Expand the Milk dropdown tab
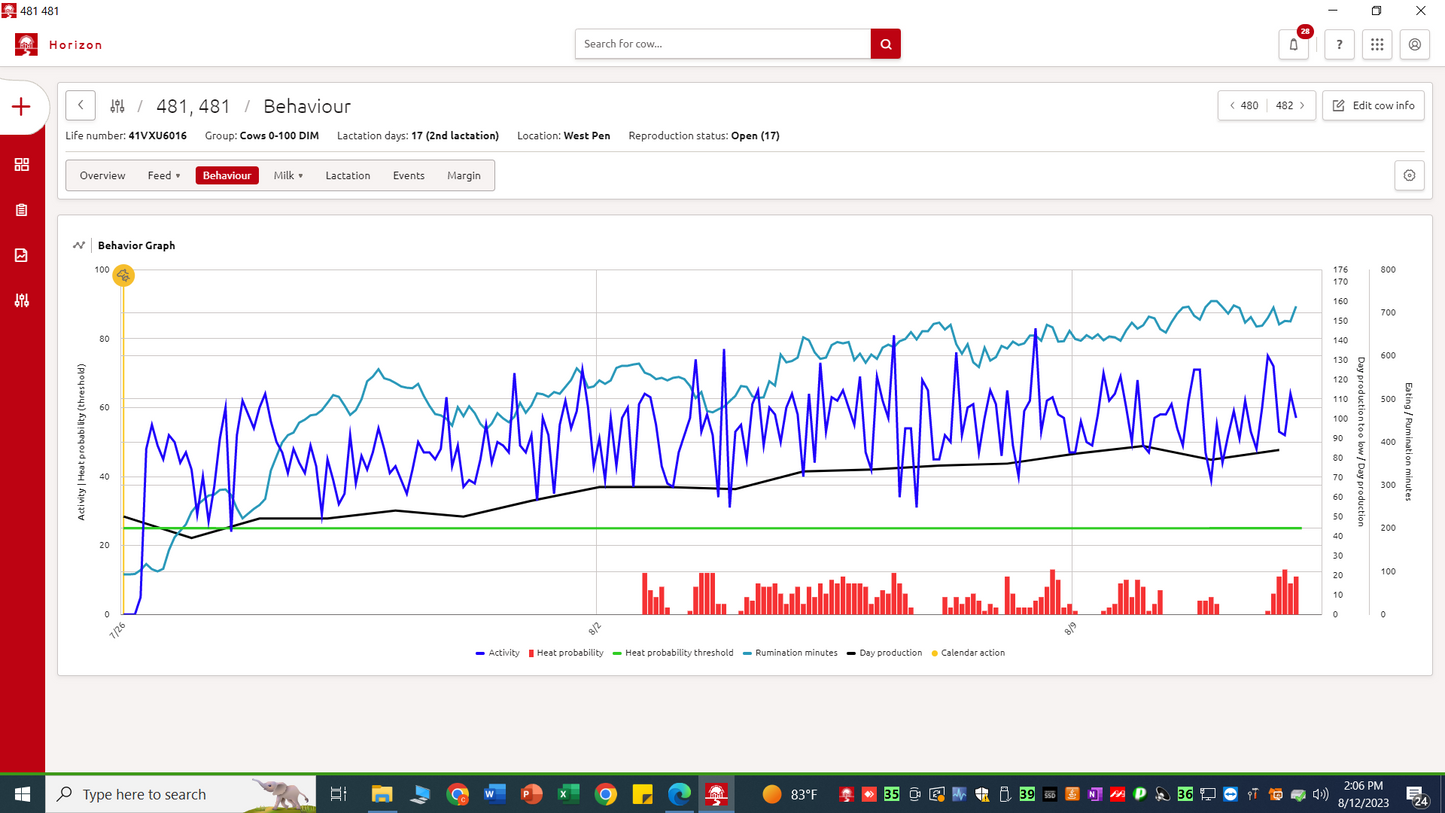 [288, 175]
